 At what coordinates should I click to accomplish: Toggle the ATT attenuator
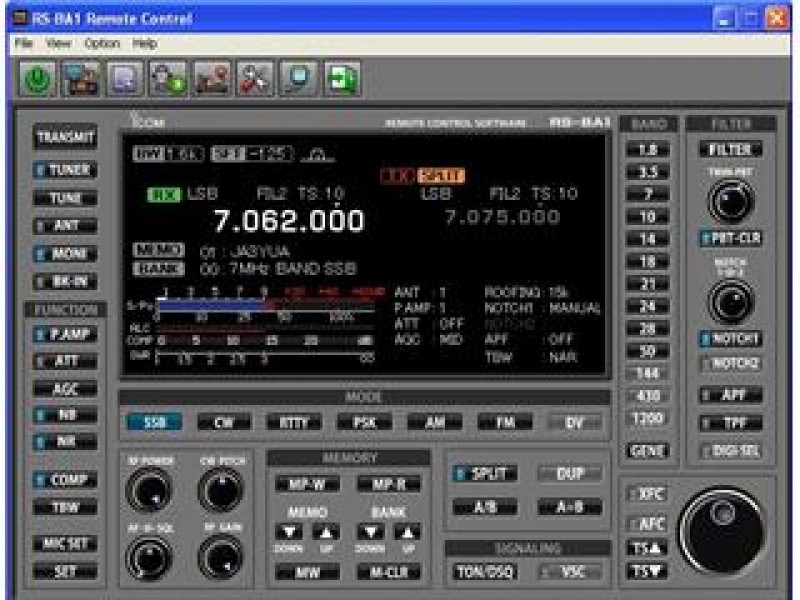click(65, 361)
